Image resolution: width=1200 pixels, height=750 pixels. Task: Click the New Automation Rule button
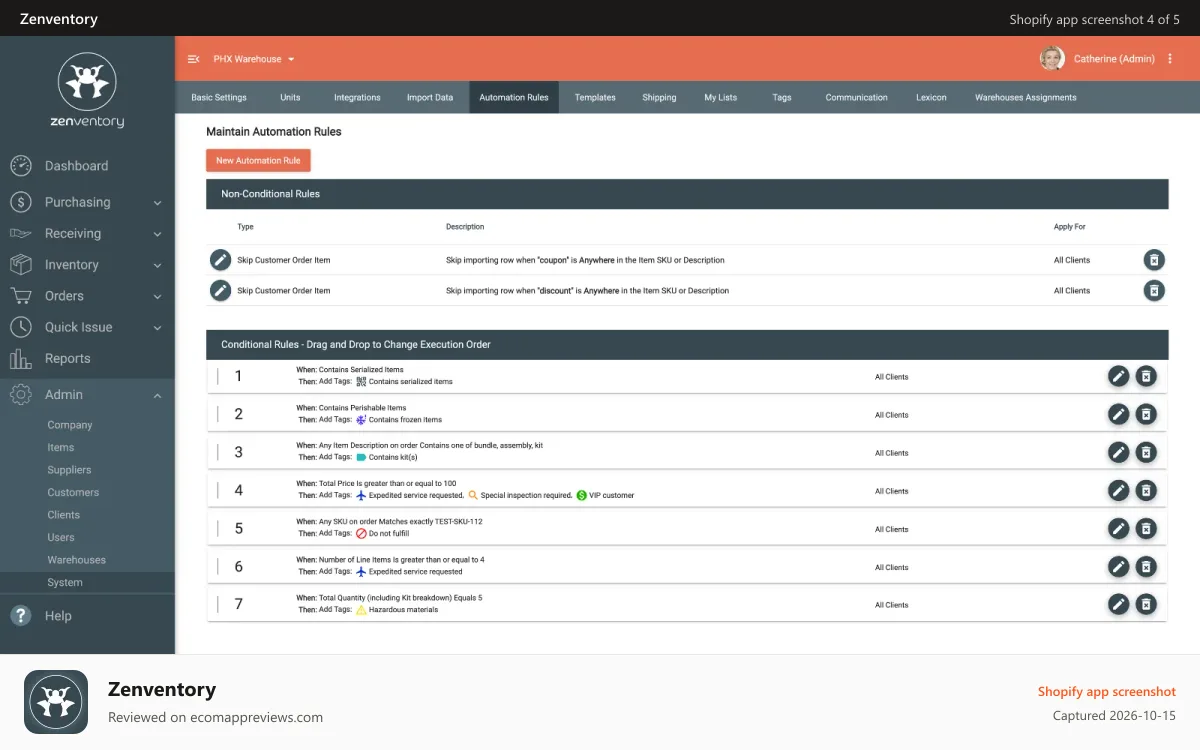pyautogui.click(x=258, y=160)
